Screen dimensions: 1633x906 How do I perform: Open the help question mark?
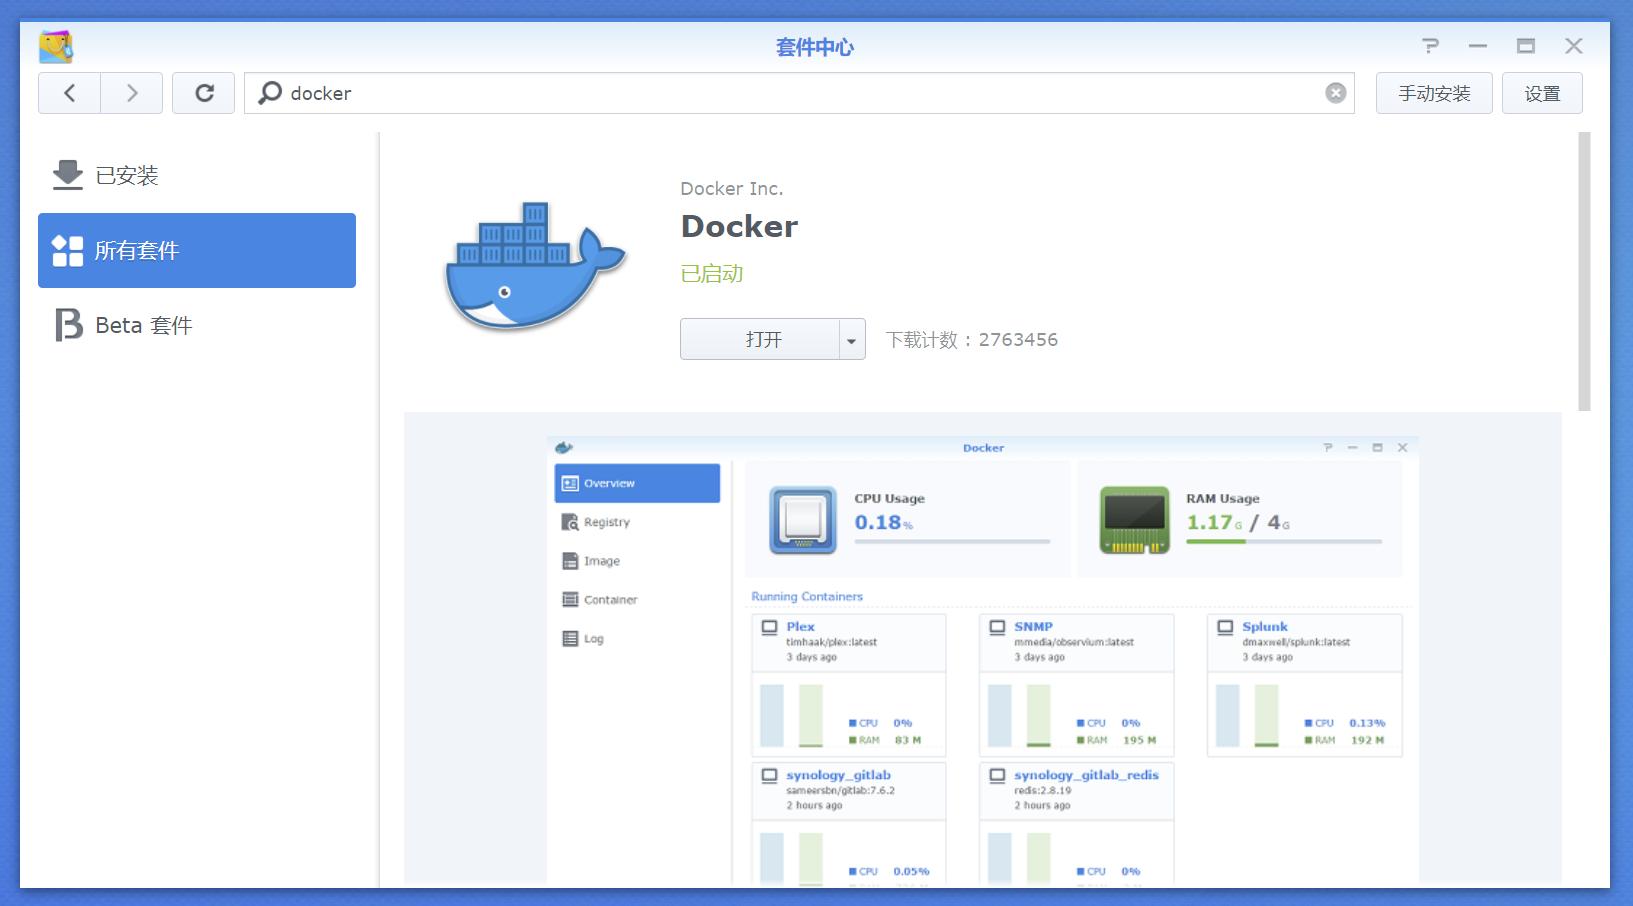click(x=1430, y=46)
